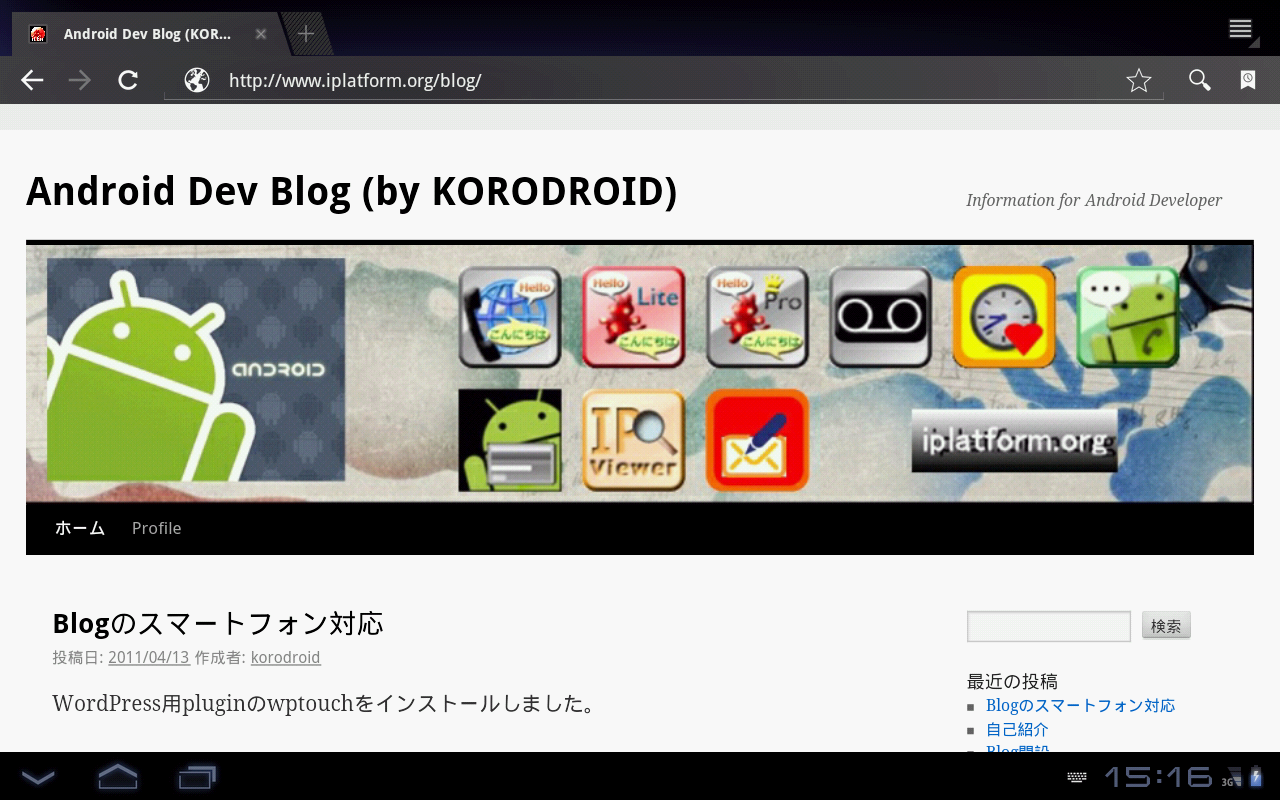This screenshot has height=800, width=1280.
Task: Click the red mail pen app icon
Action: point(757,440)
